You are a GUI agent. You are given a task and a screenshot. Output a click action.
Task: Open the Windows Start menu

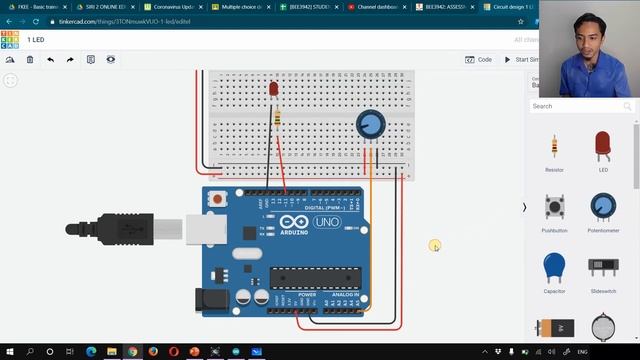click(10, 352)
